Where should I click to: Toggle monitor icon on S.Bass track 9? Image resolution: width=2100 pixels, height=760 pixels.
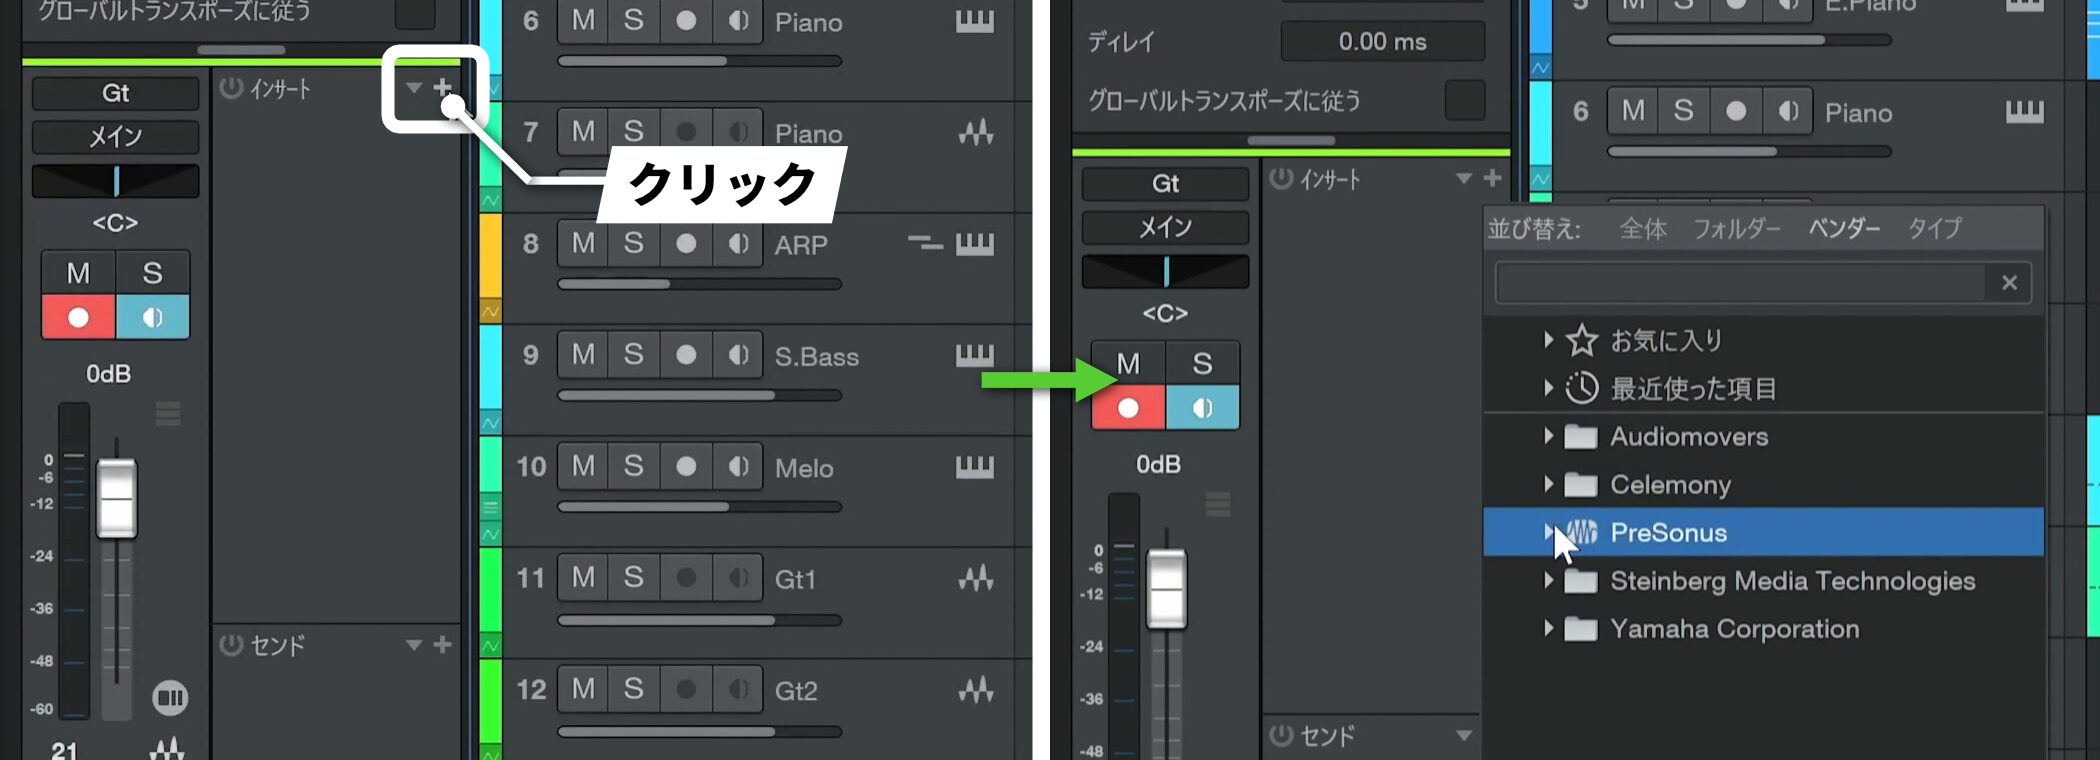[738, 355]
